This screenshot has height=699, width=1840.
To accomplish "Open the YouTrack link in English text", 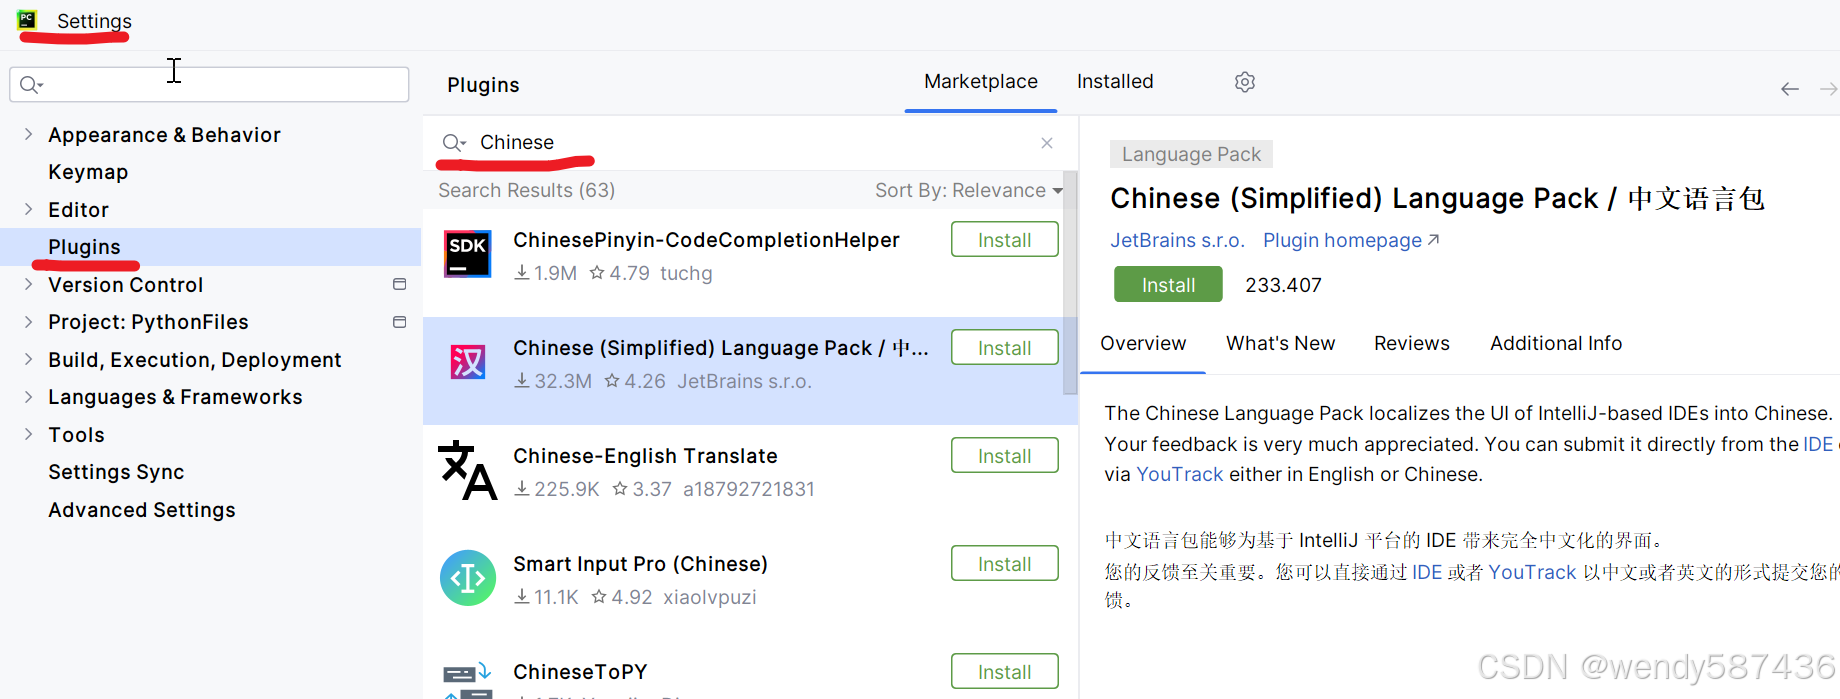I will (x=1179, y=474).
